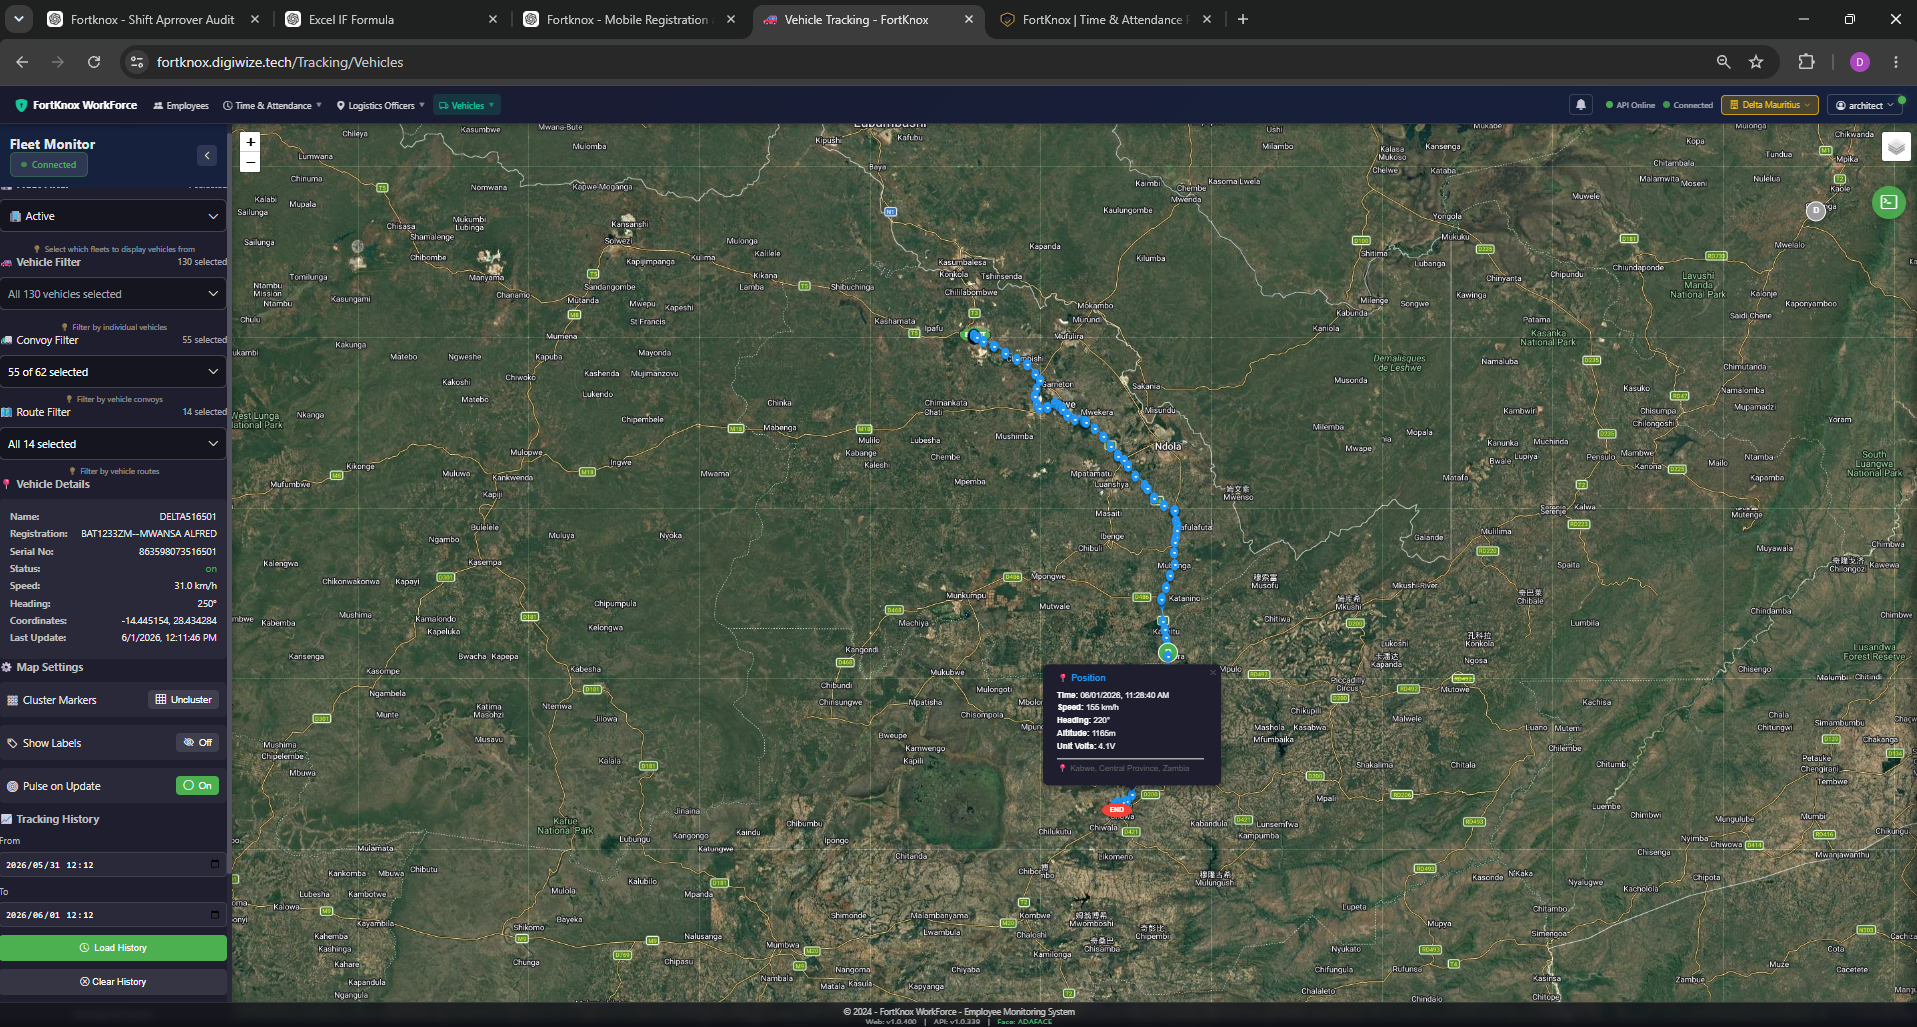Click the Map Settings gear icon
The height and width of the screenshot is (1027, 1917).
[7, 667]
